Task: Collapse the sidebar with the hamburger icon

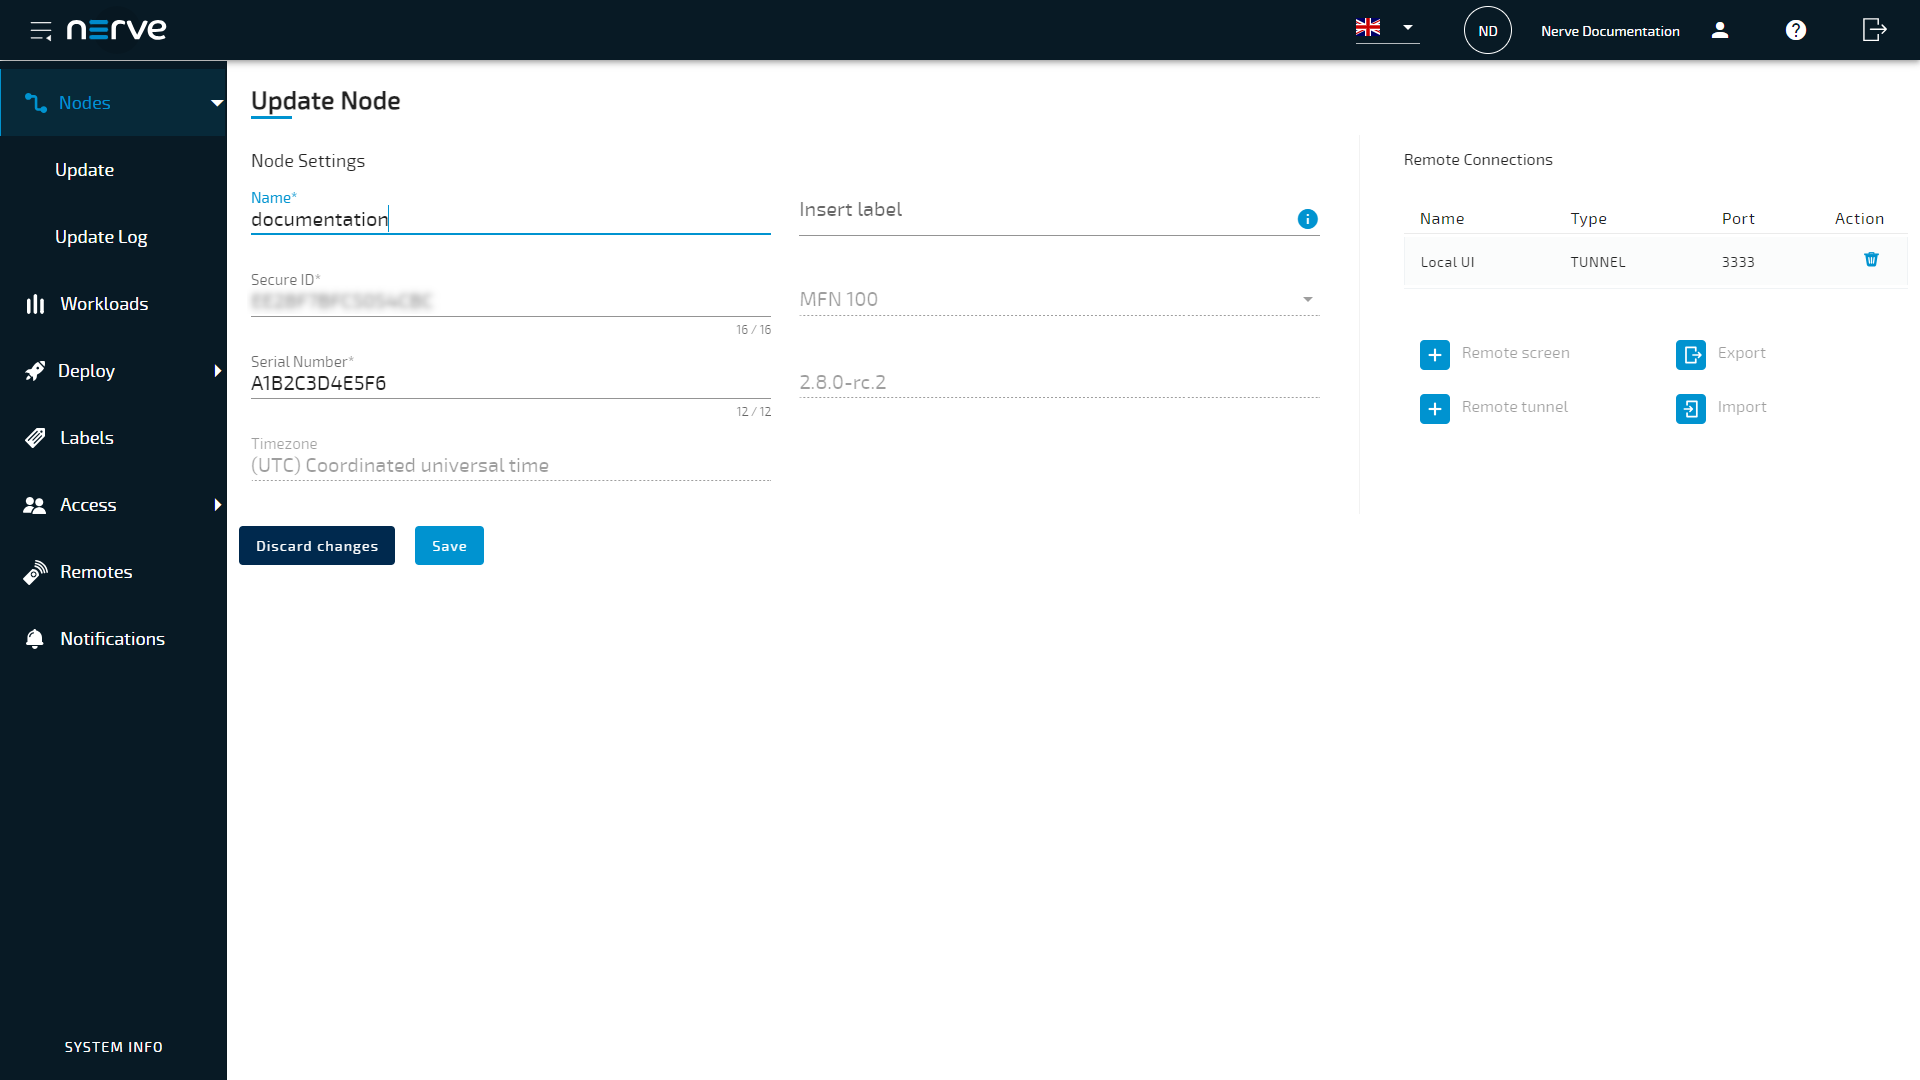Action: click(x=41, y=30)
